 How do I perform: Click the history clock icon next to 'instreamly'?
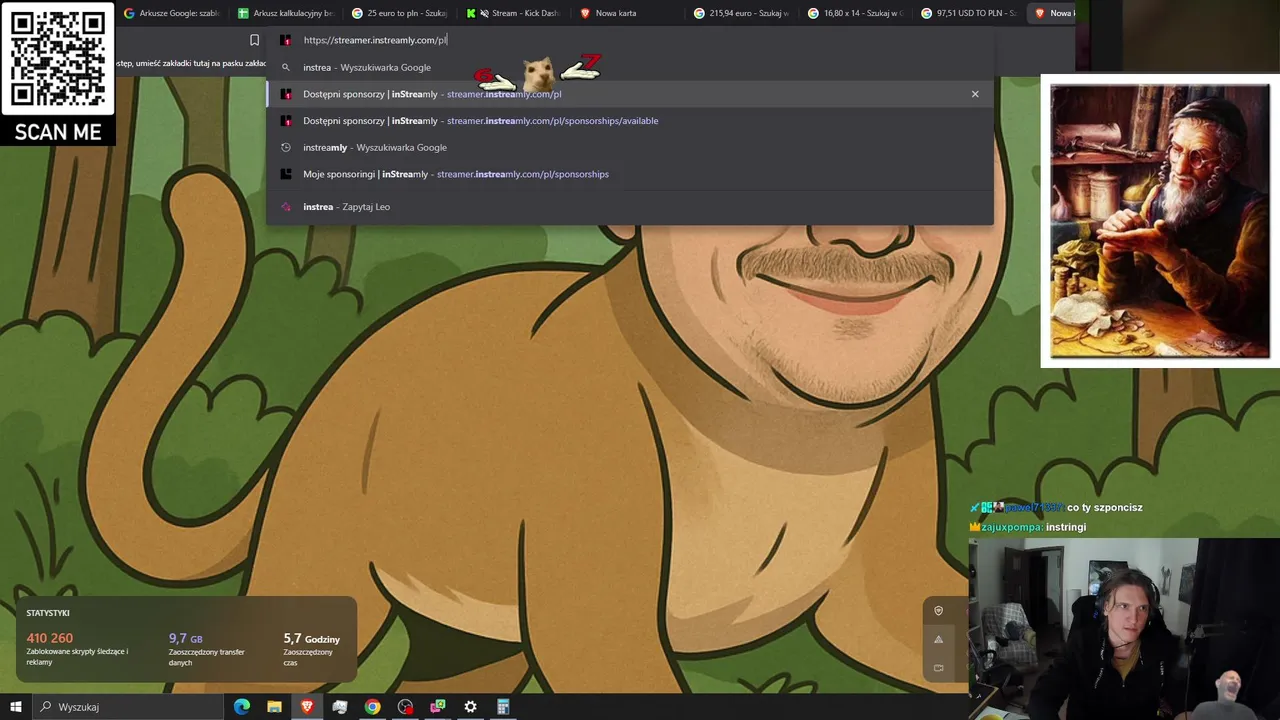pos(286,148)
